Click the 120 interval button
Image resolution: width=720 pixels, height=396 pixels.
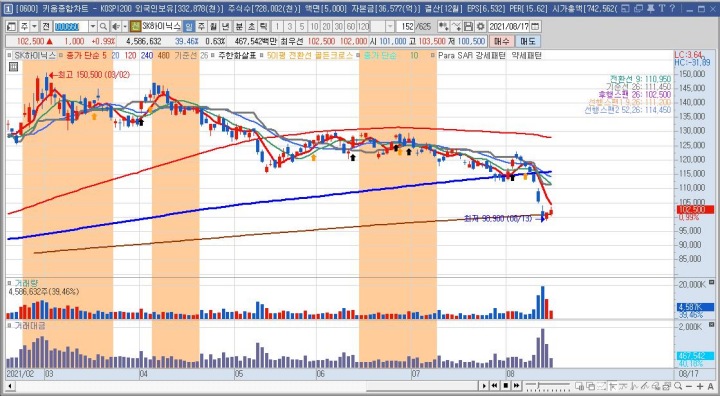[364, 27]
